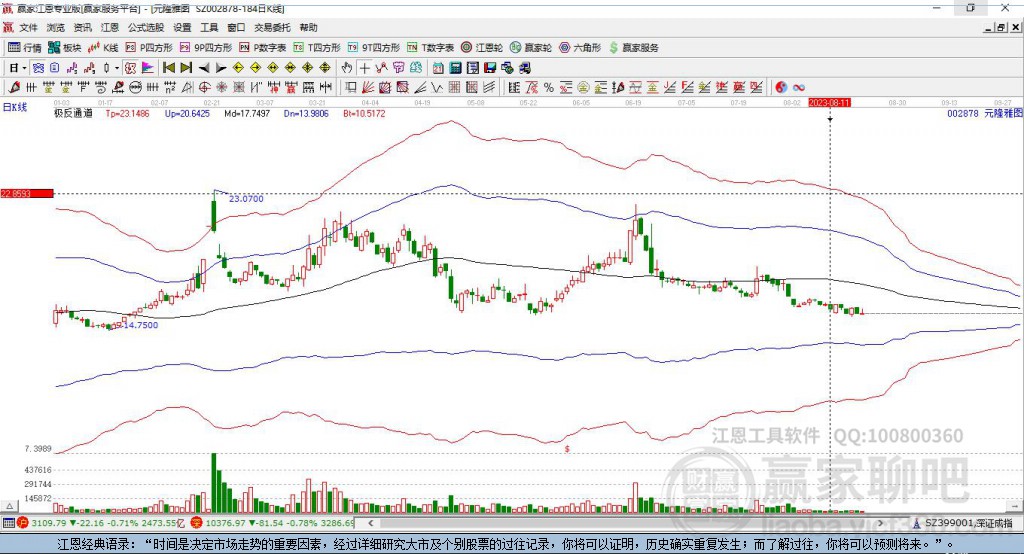The height and width of the screenshot is (554, 1024).
Task: Click the red-blue yin-yang icon
Action: click(x=781, y=88)
